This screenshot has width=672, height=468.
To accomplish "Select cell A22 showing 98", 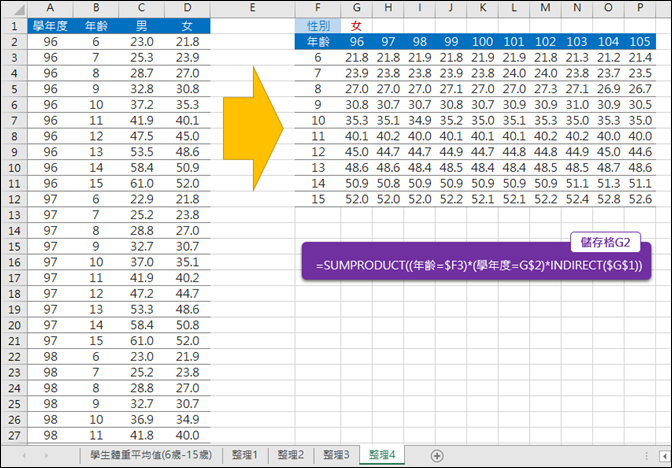I will 50,357.
